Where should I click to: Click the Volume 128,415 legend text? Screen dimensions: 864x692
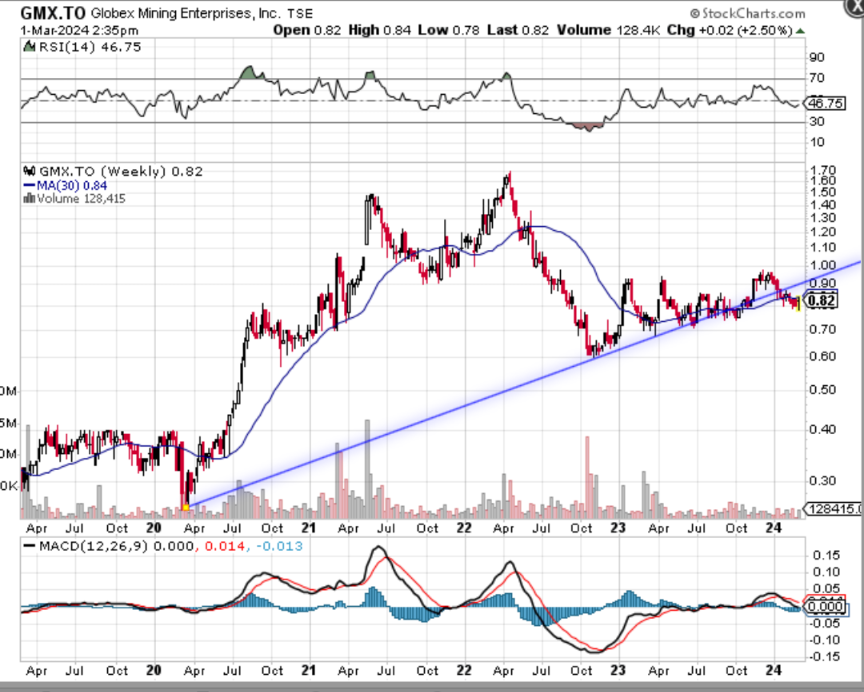[x=81, y=198]
